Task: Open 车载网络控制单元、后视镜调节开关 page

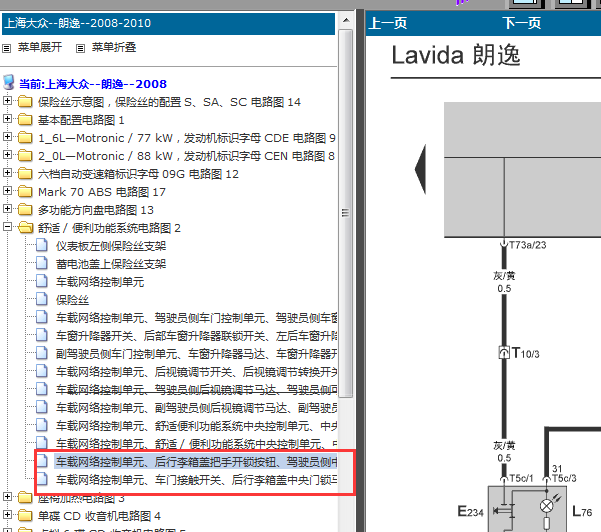Action: 197,372
